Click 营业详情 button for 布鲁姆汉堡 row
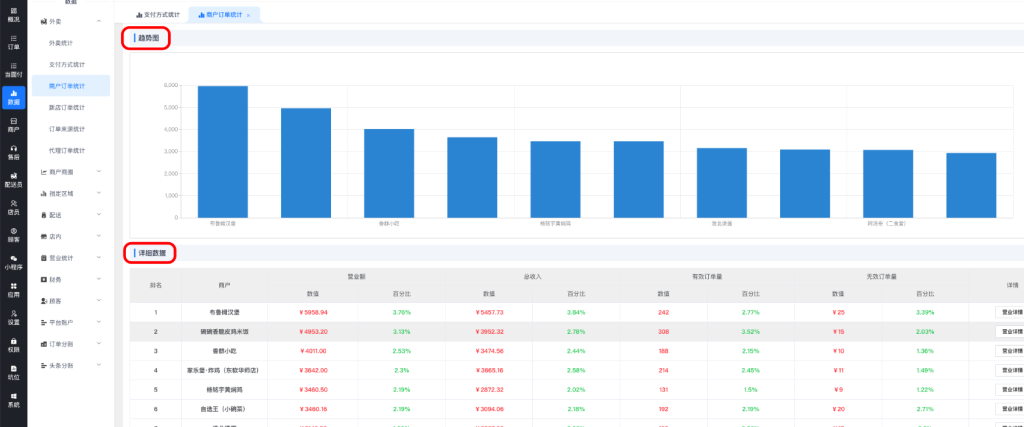Image resolution: width=1024 pixels, height=427 pixels. tap(1008, 312)
